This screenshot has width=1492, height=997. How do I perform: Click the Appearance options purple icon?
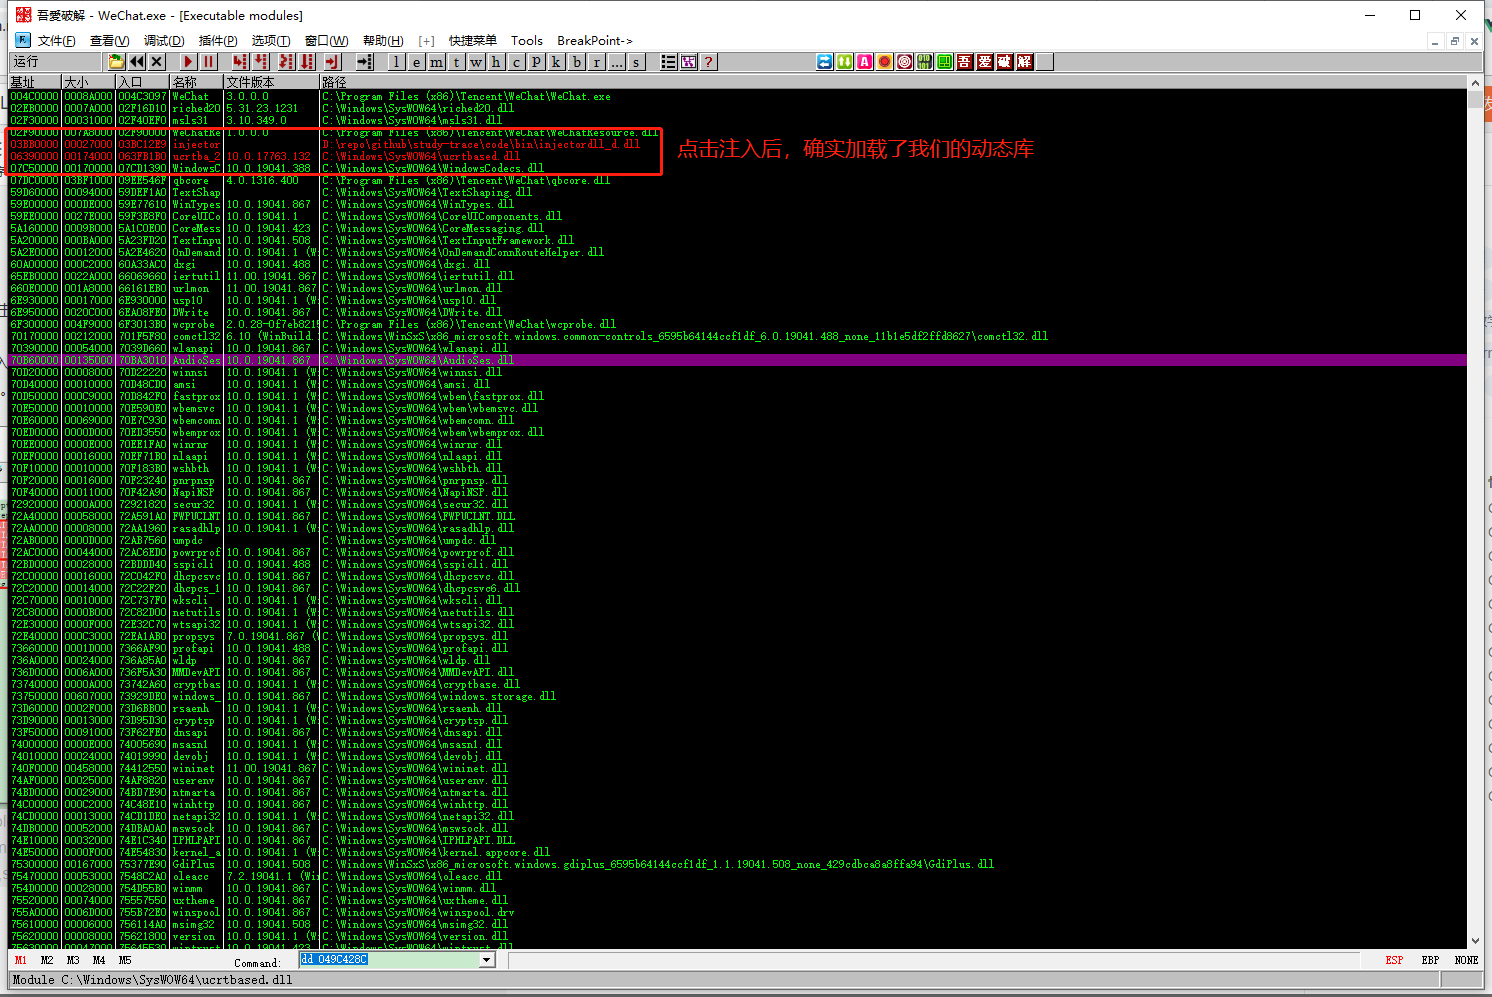[x=689, y=62]
